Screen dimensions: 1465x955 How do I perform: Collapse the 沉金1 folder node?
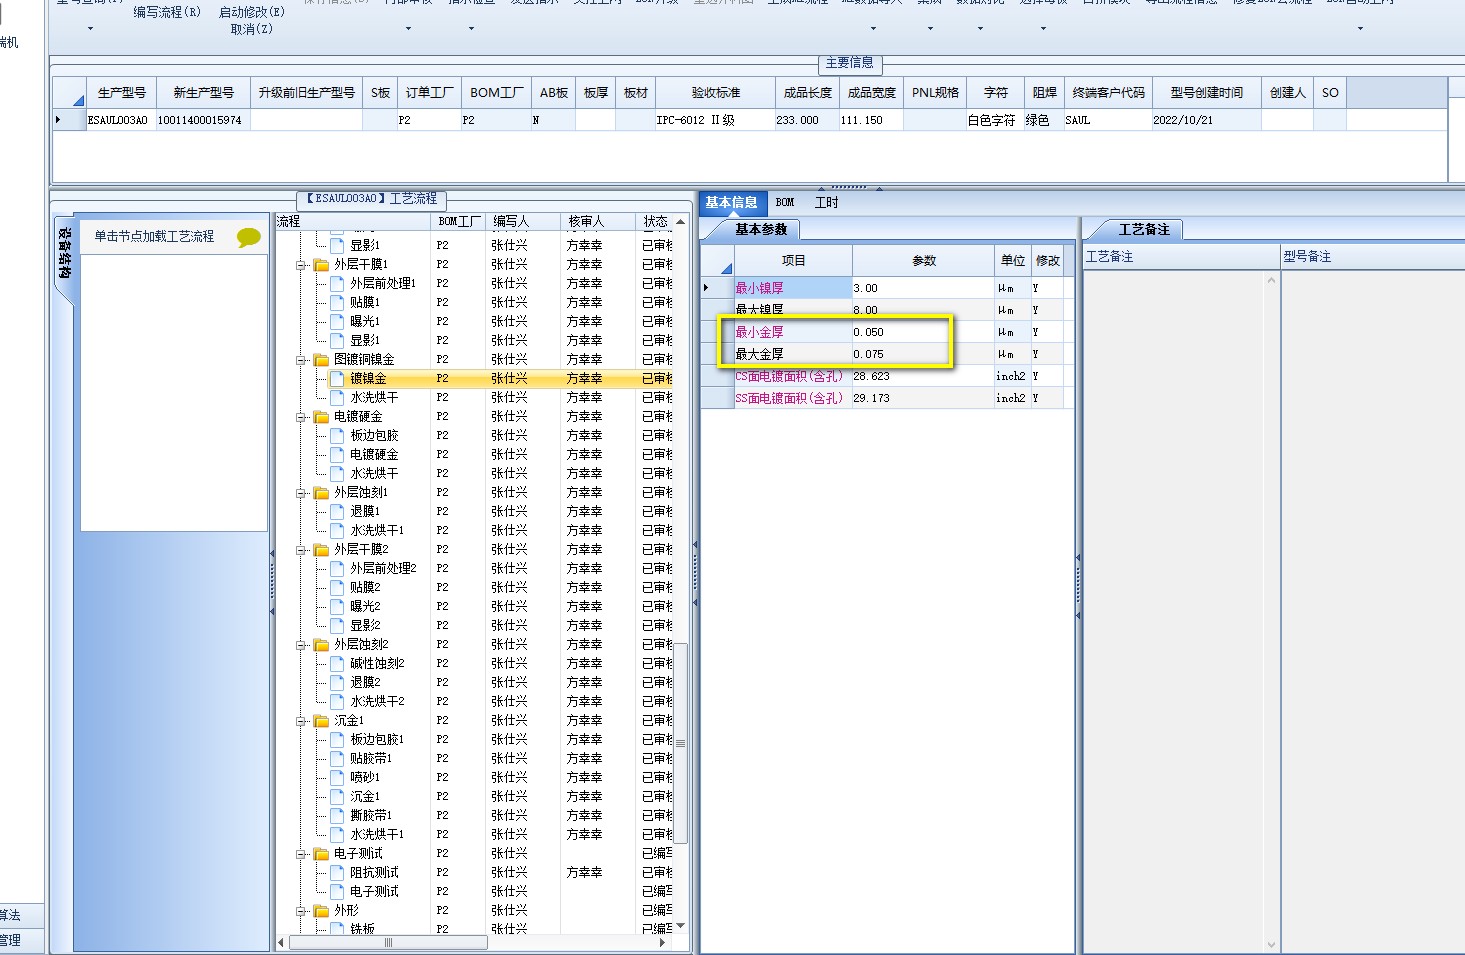(301, 721)
